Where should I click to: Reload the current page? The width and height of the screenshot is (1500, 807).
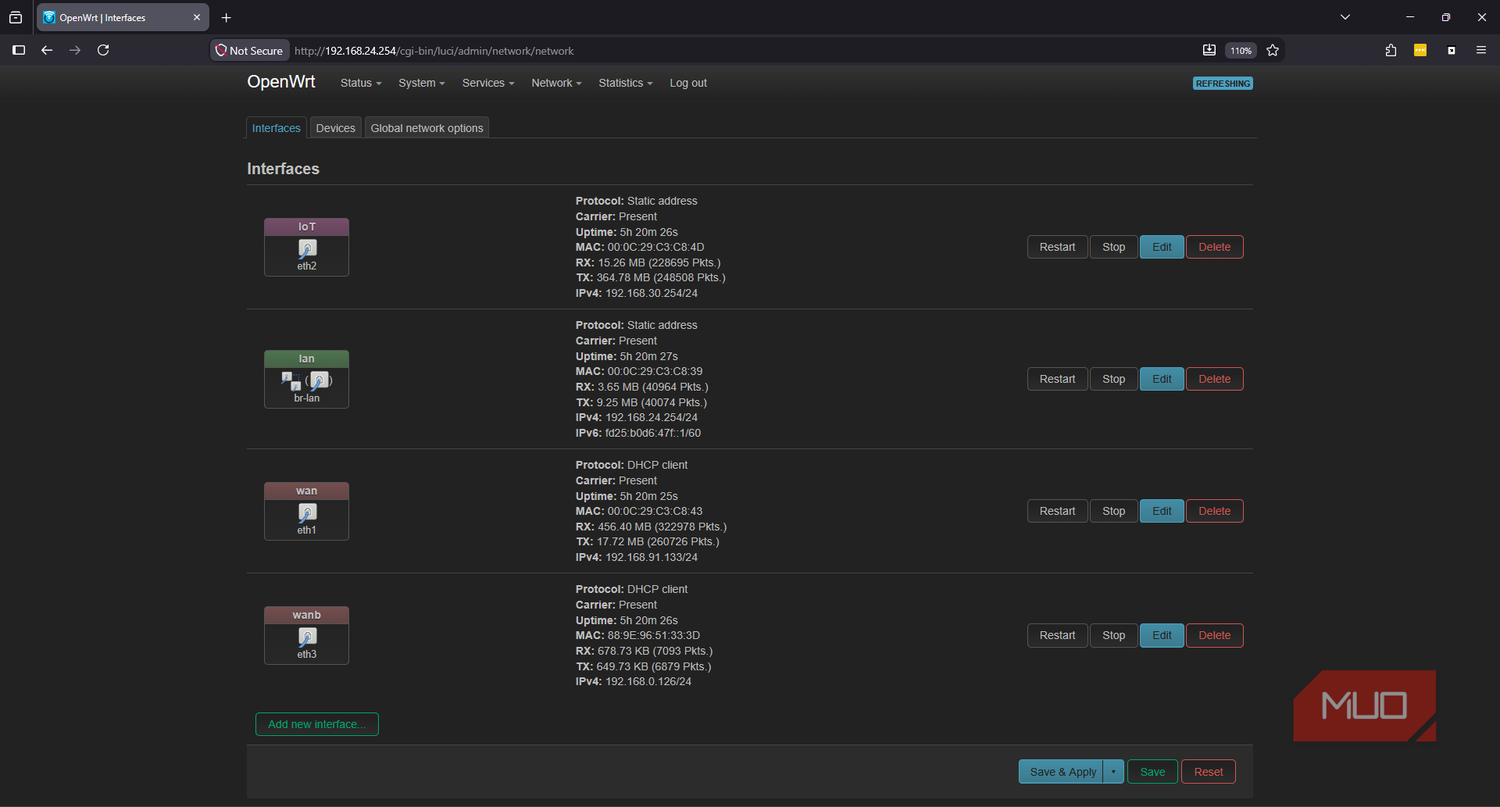tap(103, 50)
